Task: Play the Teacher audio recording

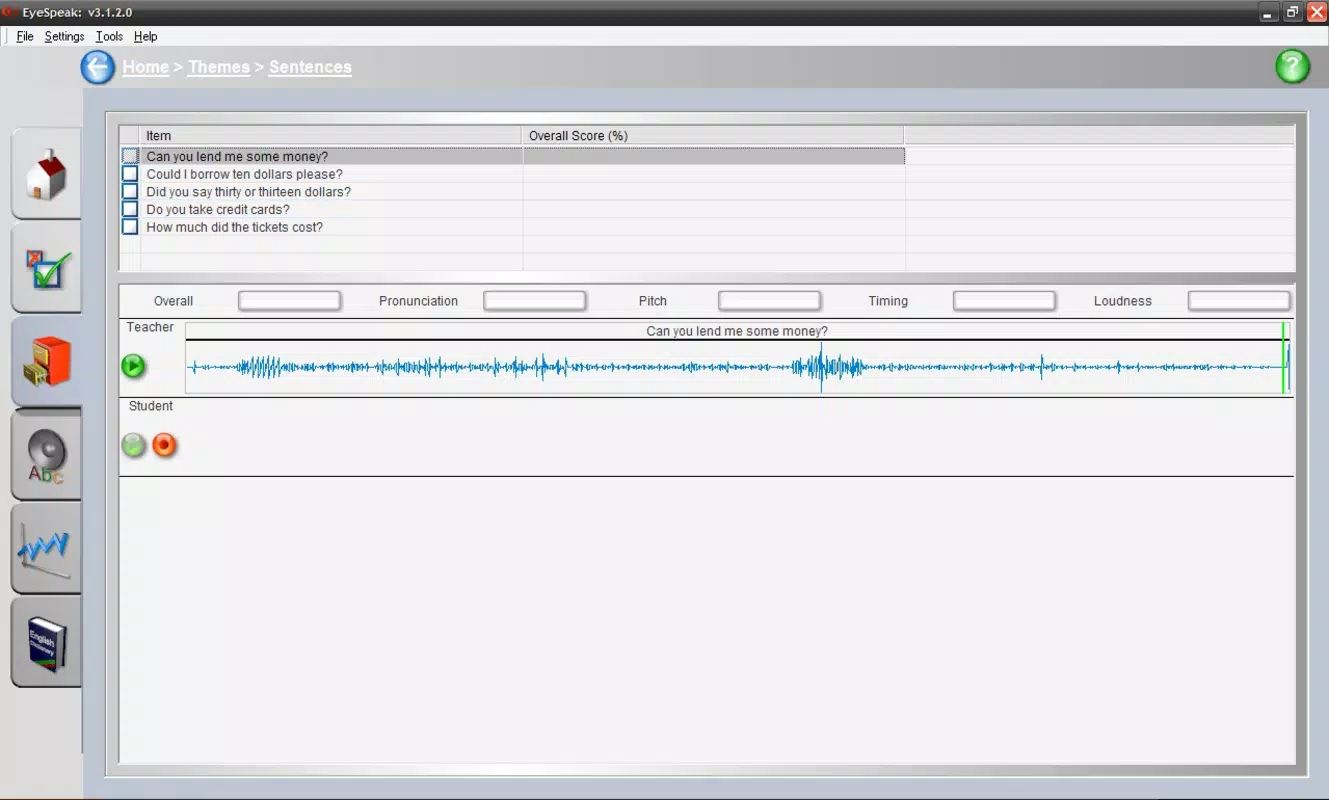Action: click(x=133, y=366)
